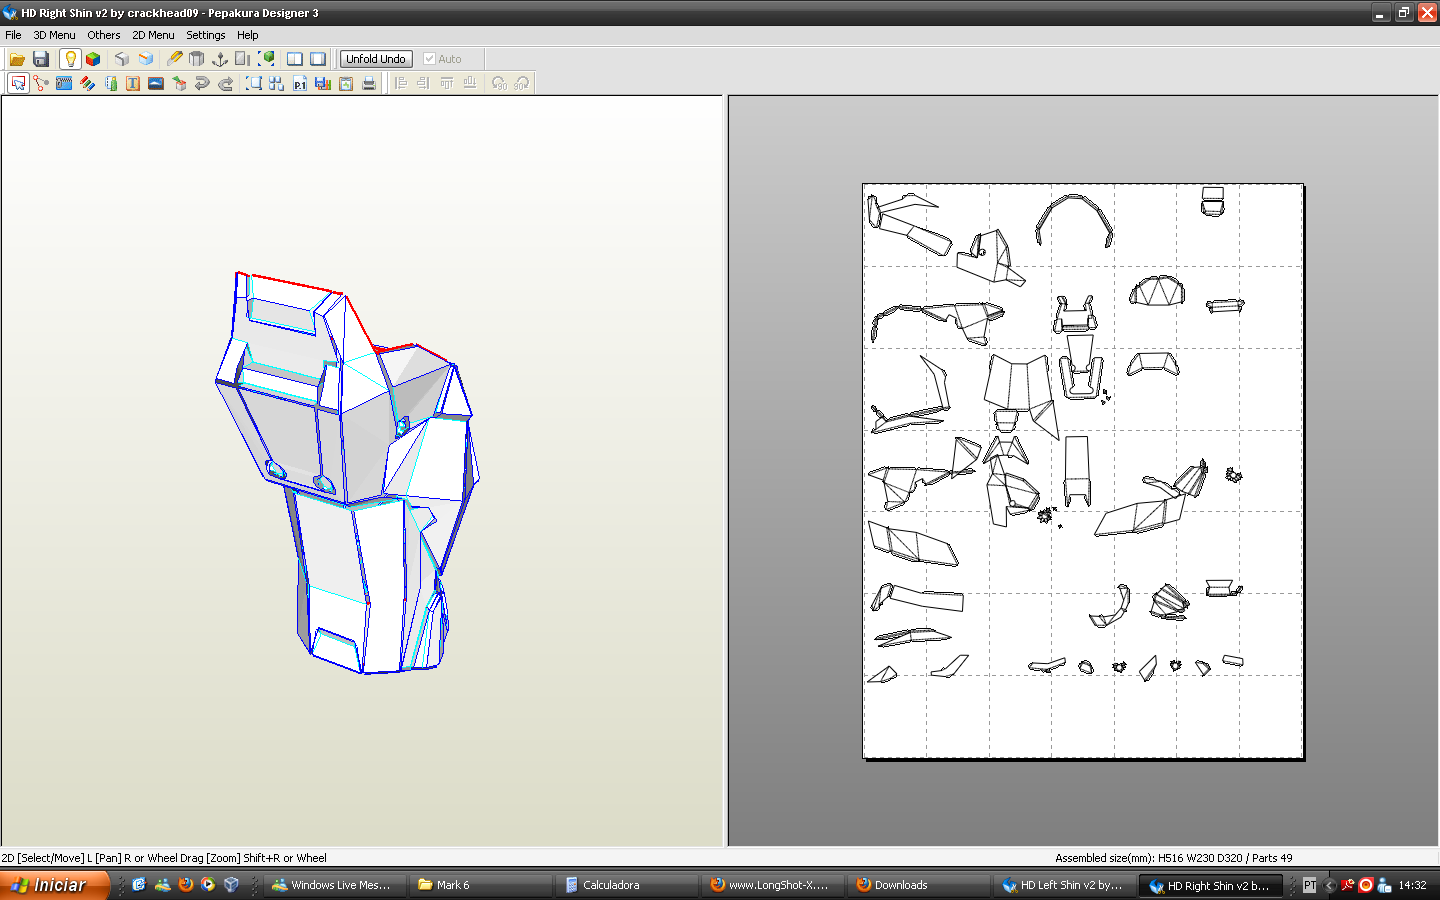The width and height of the screenshot is (1440, 900).
Task: Toggle the light bulb lighting switch
Action: pyautogui.click(x=70, y=59)
